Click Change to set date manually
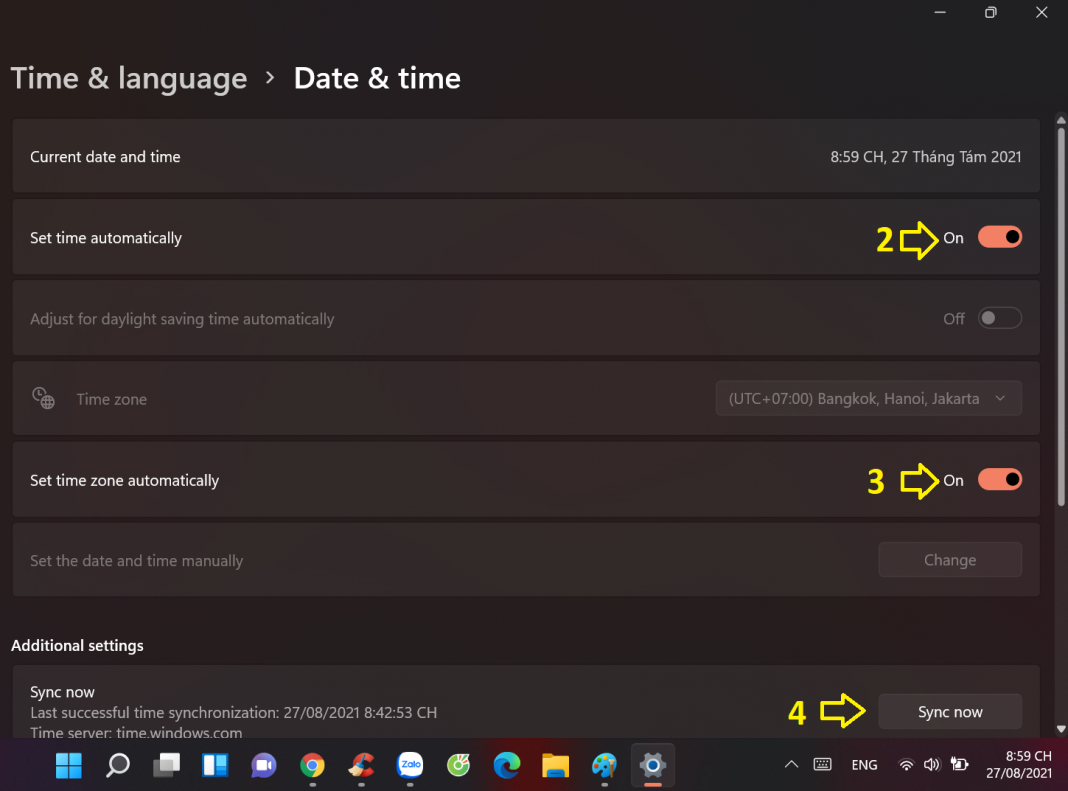The image size is (1068, 791). tap(949, 560)
